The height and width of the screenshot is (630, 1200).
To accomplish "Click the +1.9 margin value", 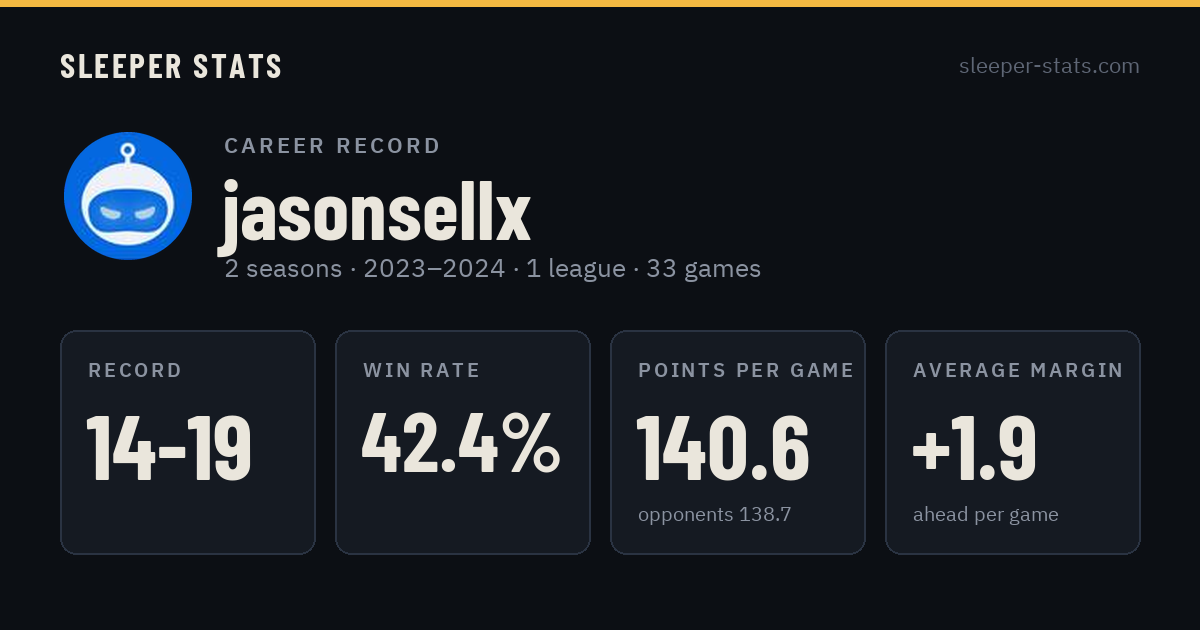I will point(975,448).
